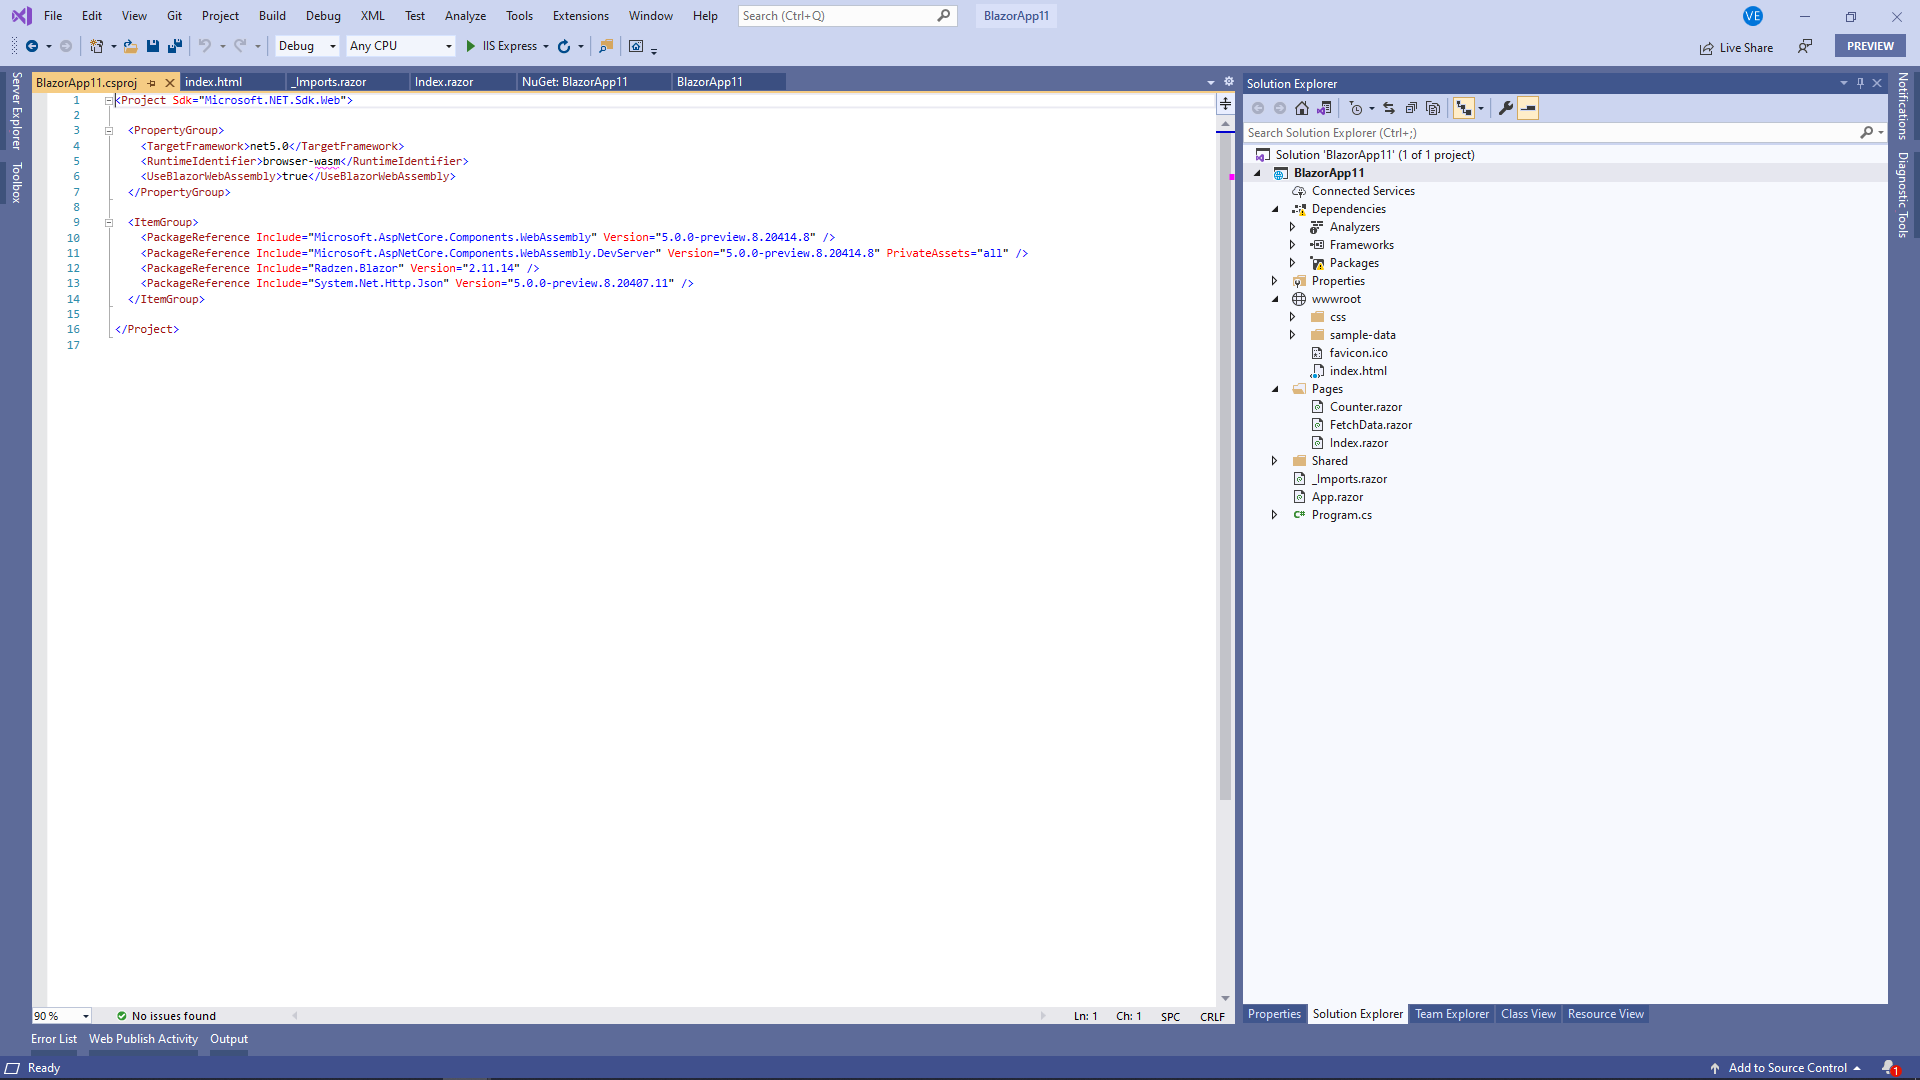Click the Undo arrow icon
Screen dimensions: 1920x1080
205,46
